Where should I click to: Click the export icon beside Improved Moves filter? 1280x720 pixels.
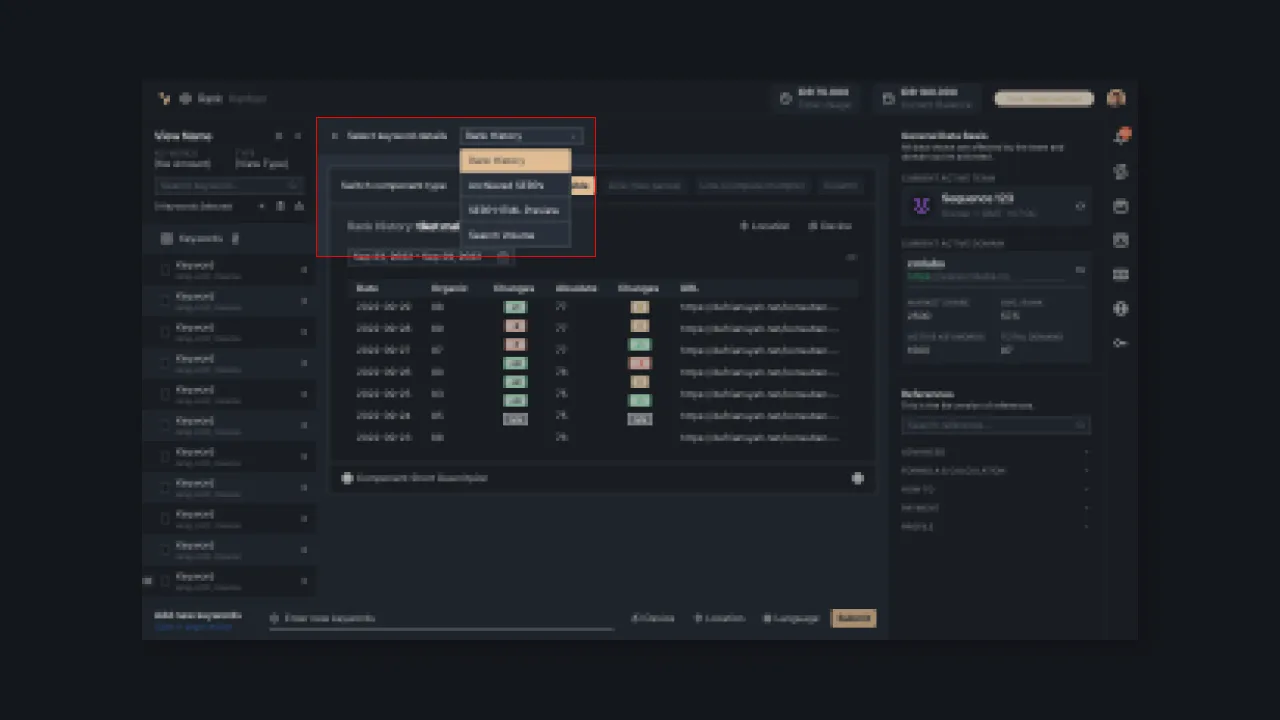(298, 206)
